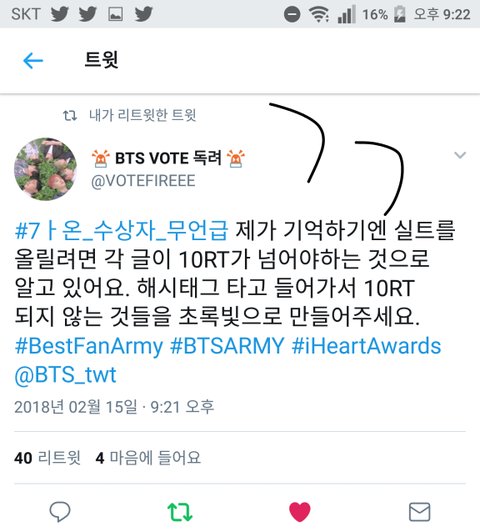Tap the do-not-disturb status icon
This screenshot has width=480, height=532.
[x=292, y=15]
